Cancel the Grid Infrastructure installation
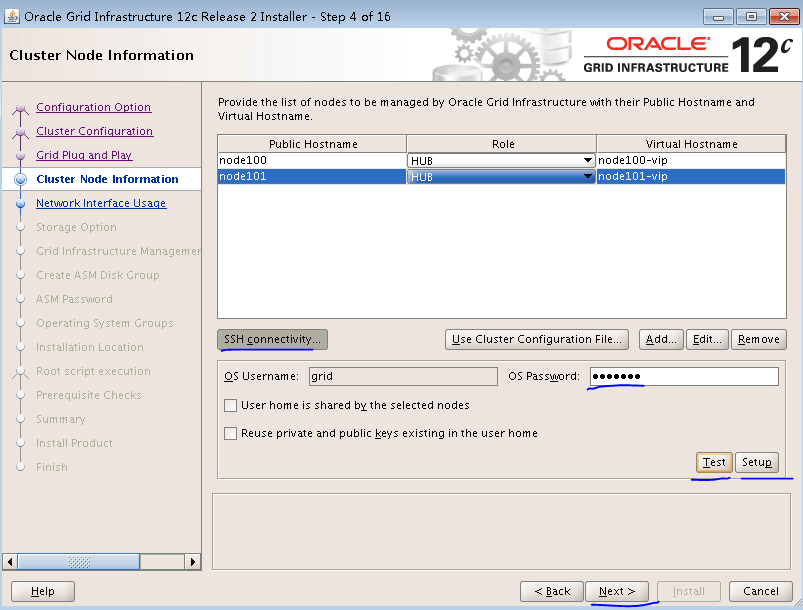803x610 pixels. pos(761,592)
